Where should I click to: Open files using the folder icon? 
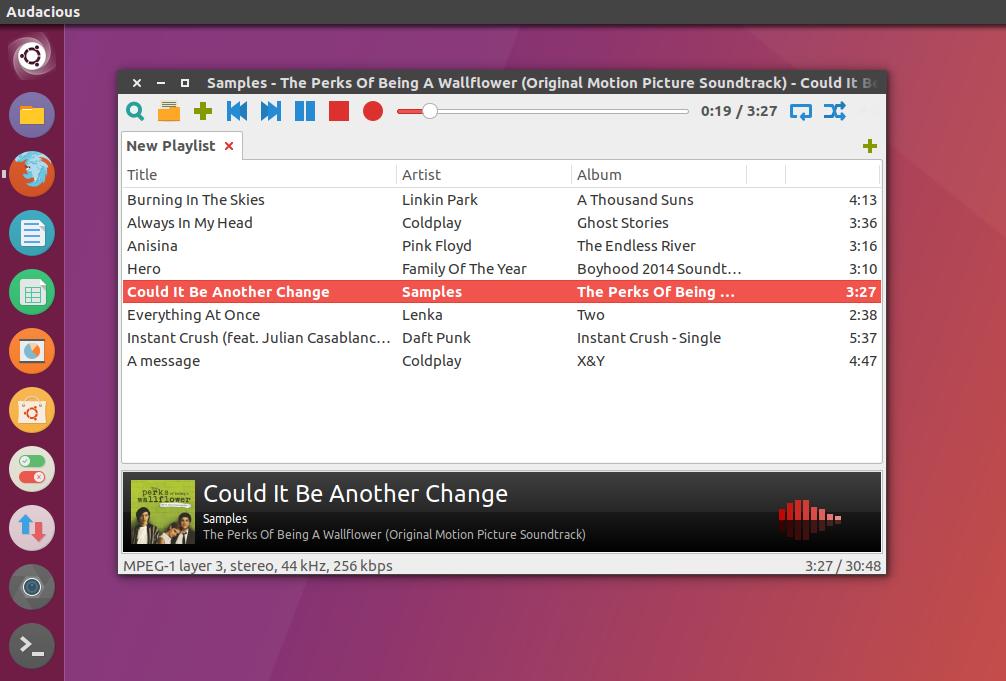click(x=168, y=111)
